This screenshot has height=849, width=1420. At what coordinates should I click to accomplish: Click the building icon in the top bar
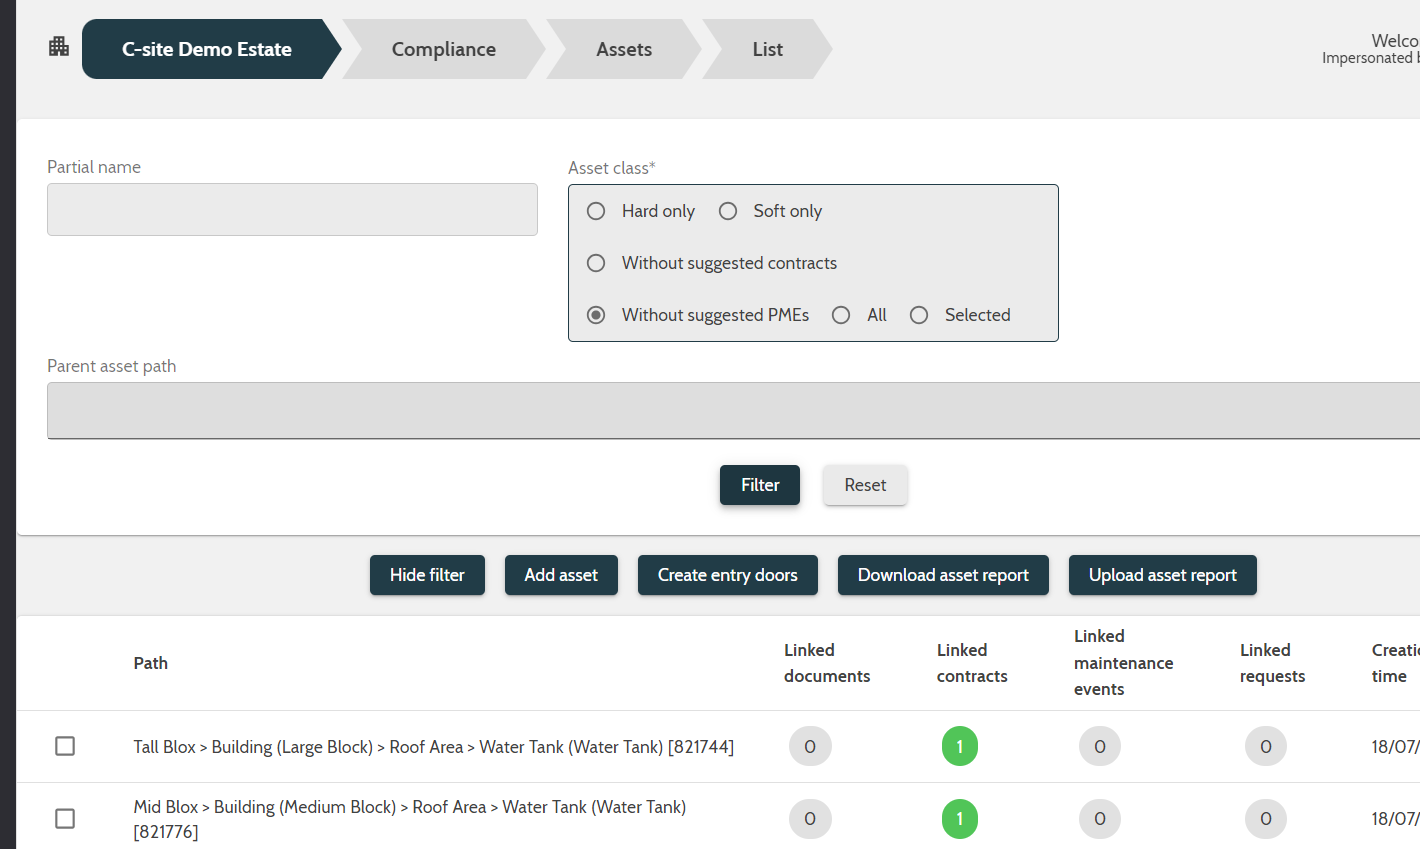(57, 45)
